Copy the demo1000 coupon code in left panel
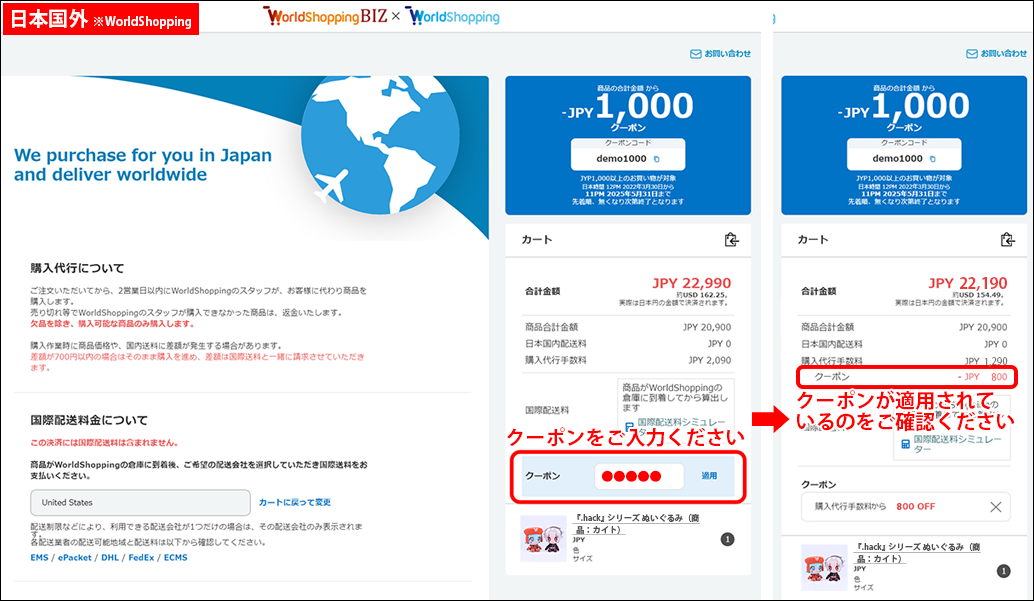 [656, 159]
